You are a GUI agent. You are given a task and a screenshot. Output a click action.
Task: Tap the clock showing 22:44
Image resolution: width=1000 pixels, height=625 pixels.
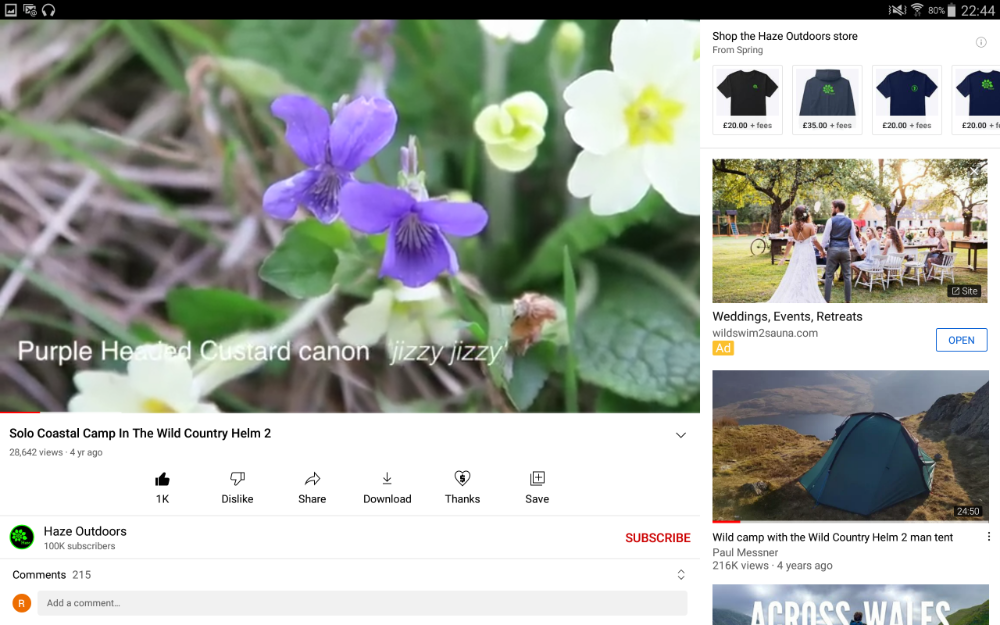tap(978, 10)
